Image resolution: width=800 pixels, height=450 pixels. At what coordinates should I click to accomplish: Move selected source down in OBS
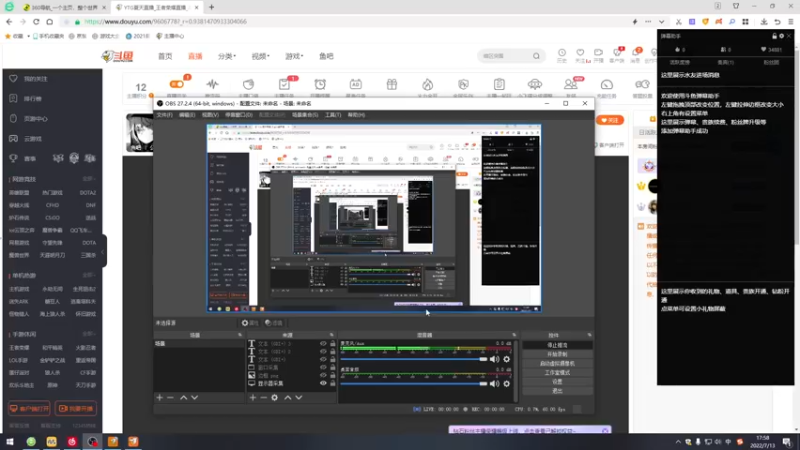pos(299,397)
